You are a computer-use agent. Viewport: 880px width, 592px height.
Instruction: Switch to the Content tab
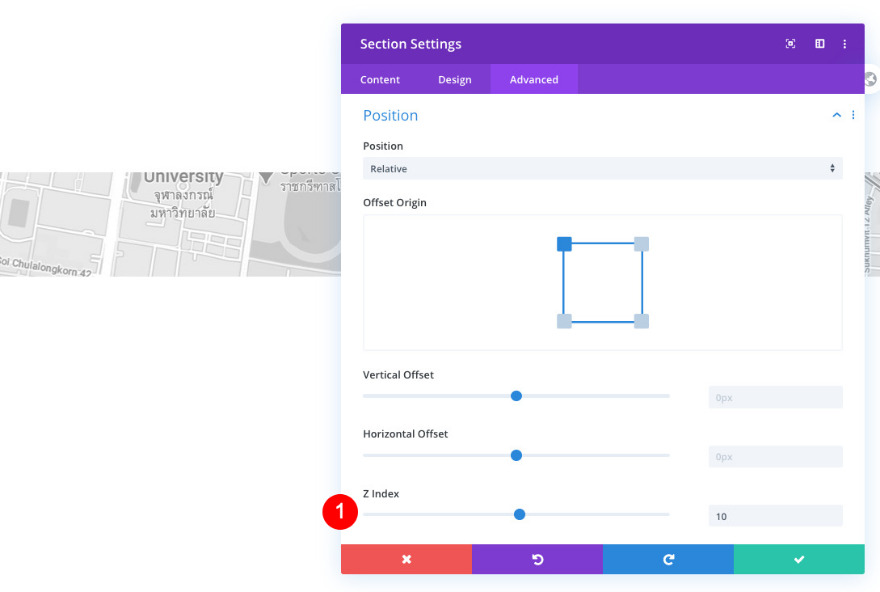(380, 79)
